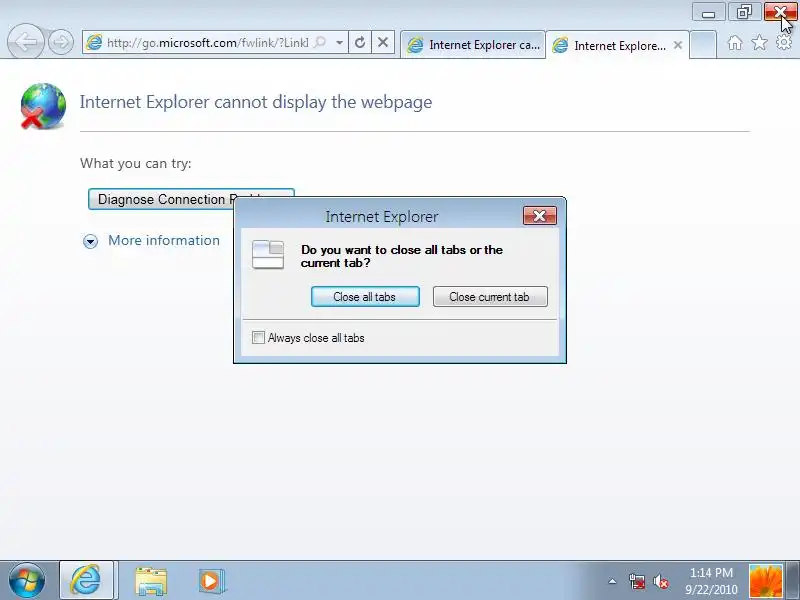The height and width of the screenshot is (600, 800).
Task: Click the muted volume tray icon
Action: (661, 581)
